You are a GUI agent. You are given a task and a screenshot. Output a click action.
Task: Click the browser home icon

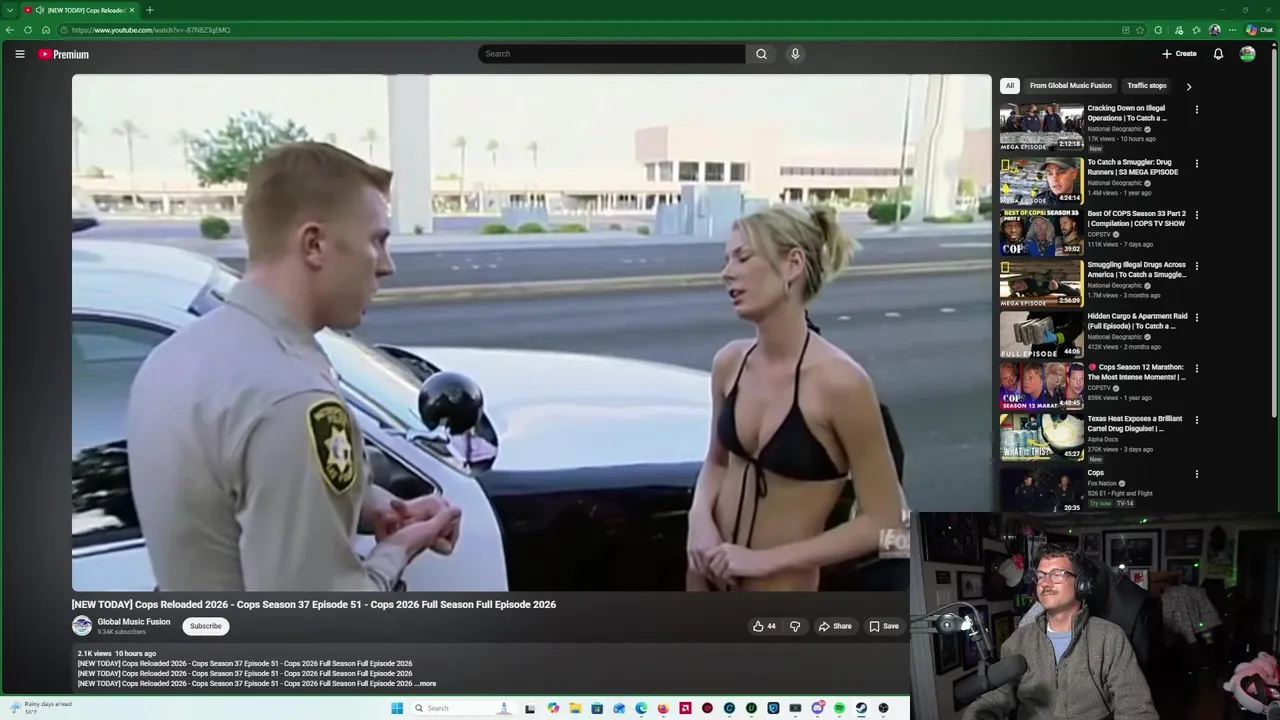pos(45,30)
